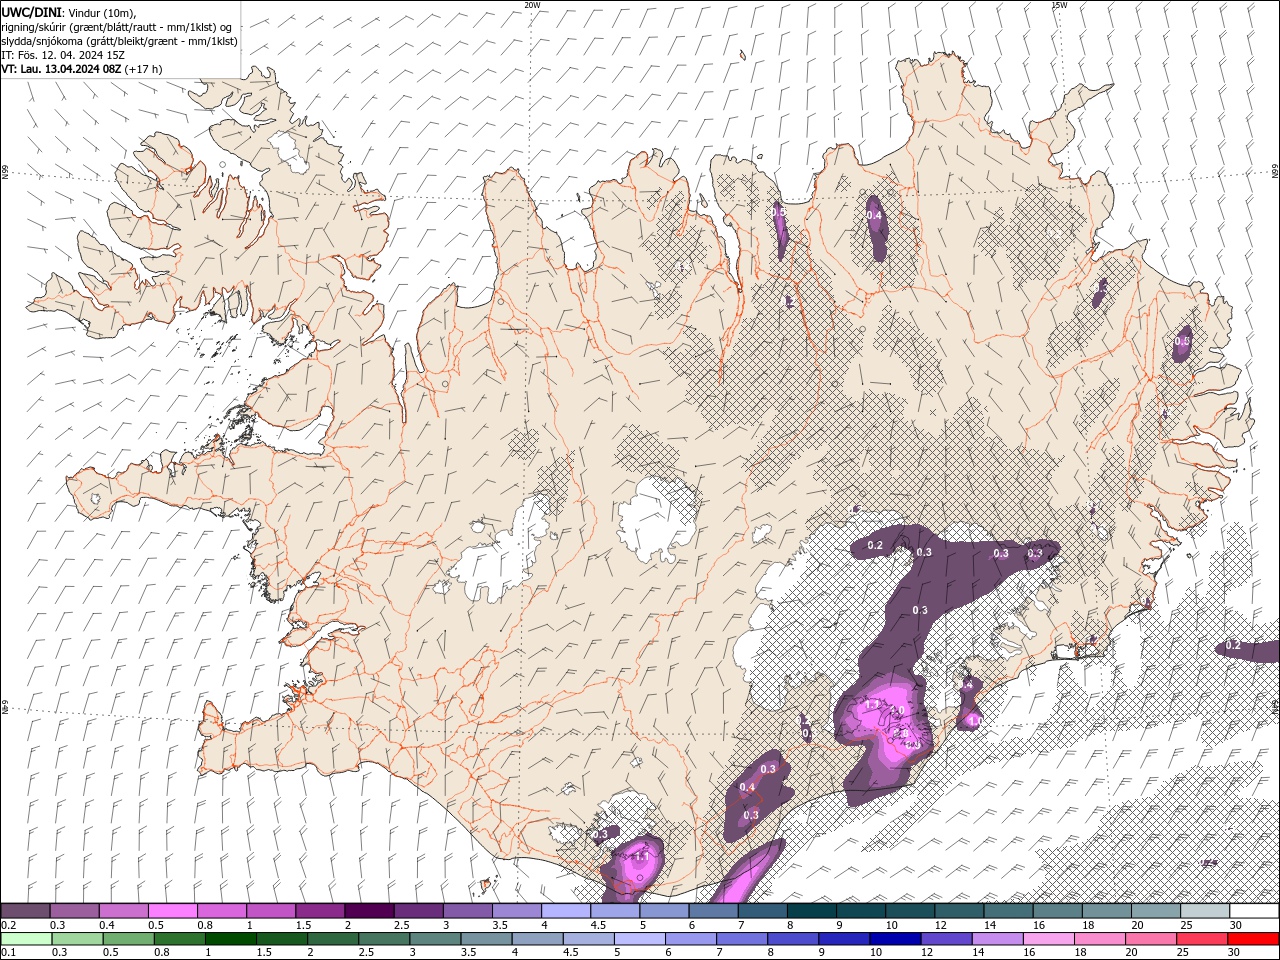
Task: Click the '0.1' label on the green rain scale
Action: 8,952
